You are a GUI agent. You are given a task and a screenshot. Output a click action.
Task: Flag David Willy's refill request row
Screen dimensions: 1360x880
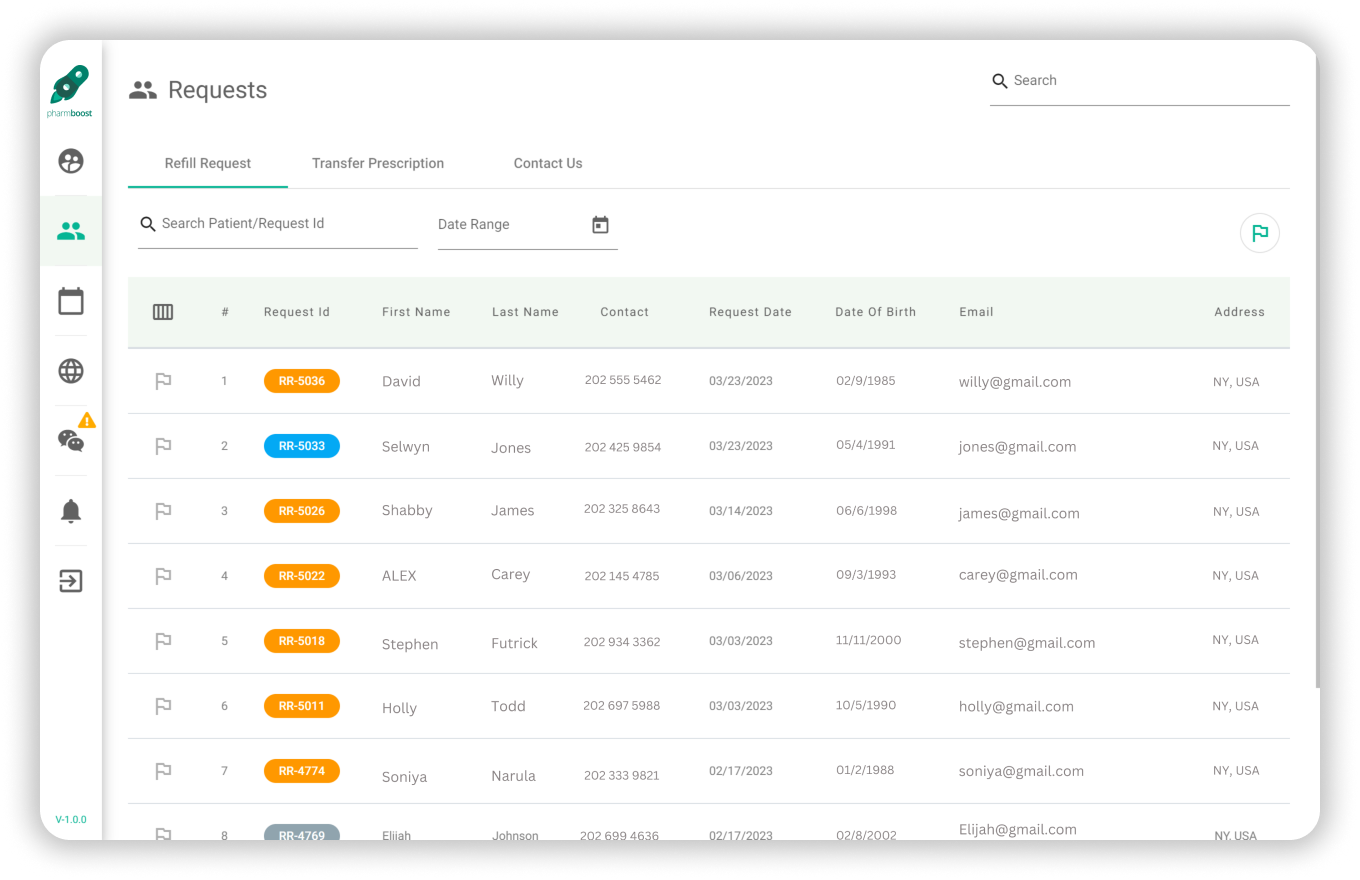click(x=163, y=381)
